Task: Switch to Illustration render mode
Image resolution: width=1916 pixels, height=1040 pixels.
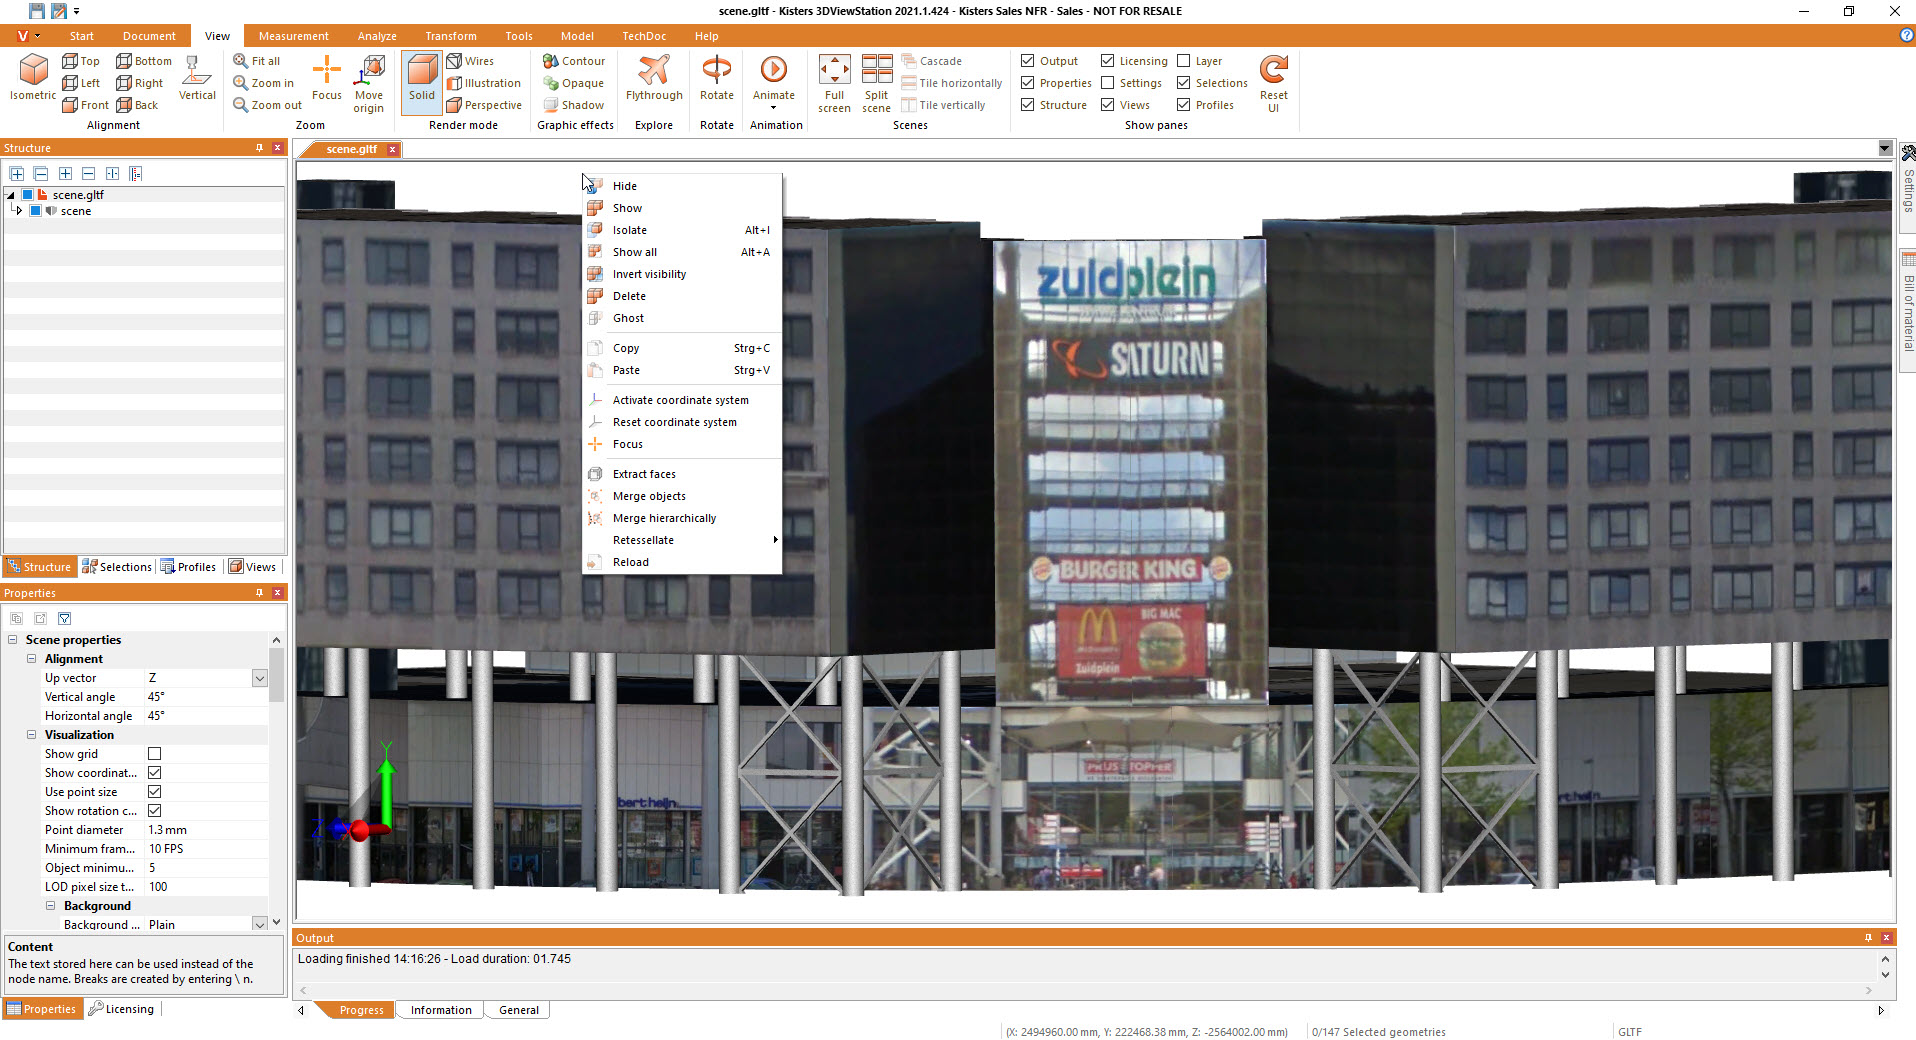Action: [484, 83]
